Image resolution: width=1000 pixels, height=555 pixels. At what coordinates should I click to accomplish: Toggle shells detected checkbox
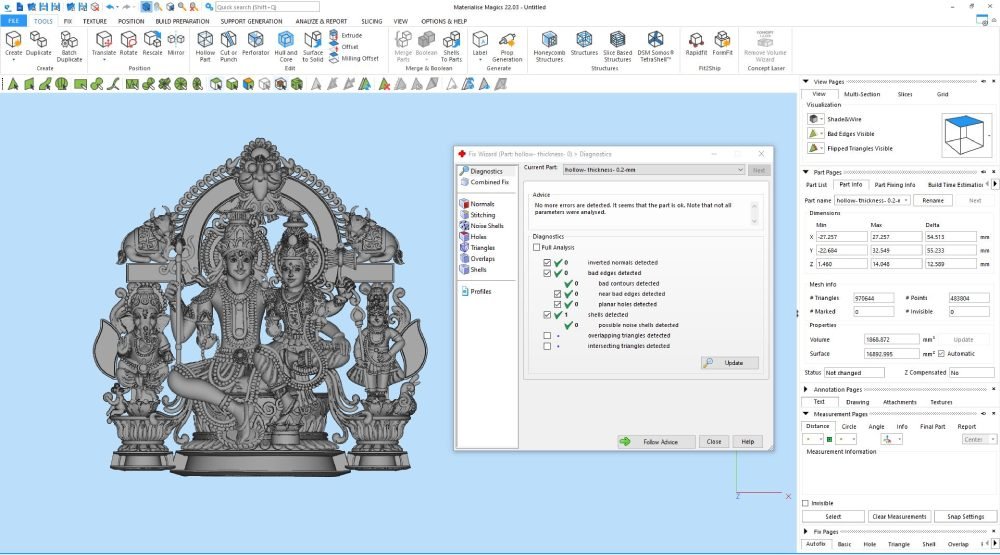point(547,315)
